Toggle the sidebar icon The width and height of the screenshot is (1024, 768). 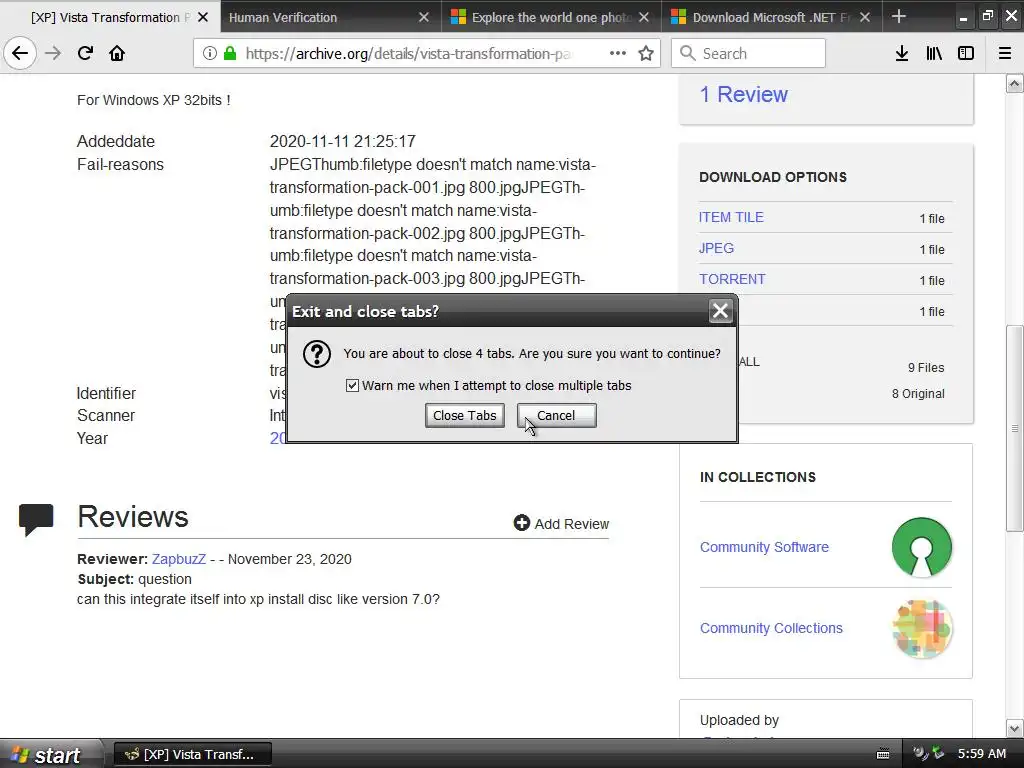966,54
